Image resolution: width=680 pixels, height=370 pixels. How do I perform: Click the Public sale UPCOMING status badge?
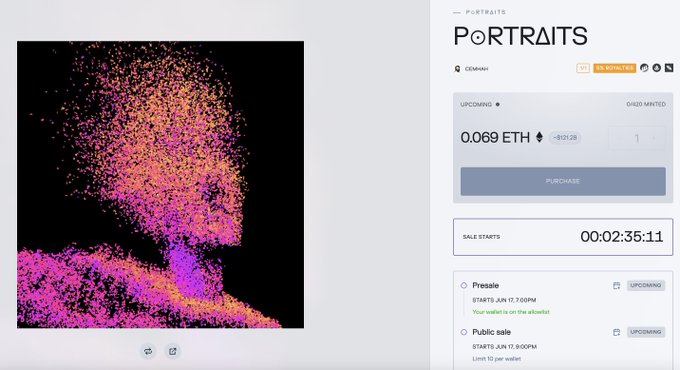(x=646, y=332)
